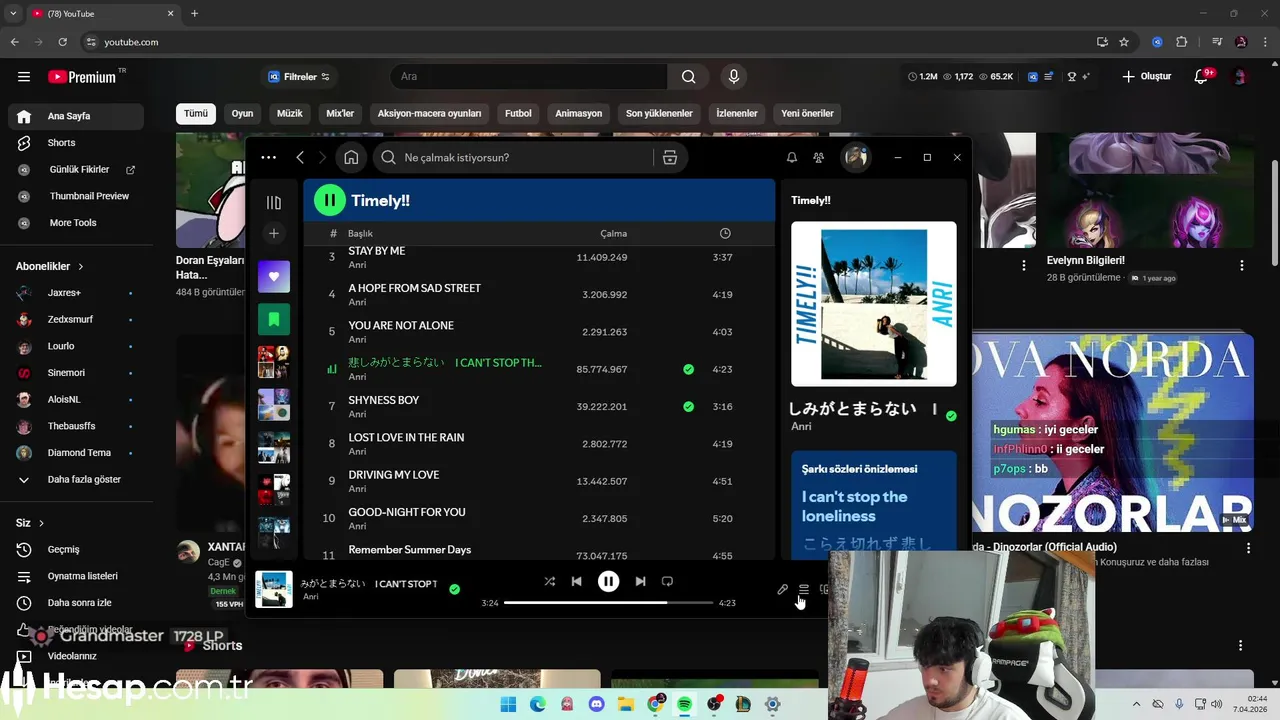Click the Timely!! album cover in now playing panel
Image resolution: width=1280 pixels, height=720 pixels.
click(873, 304)
